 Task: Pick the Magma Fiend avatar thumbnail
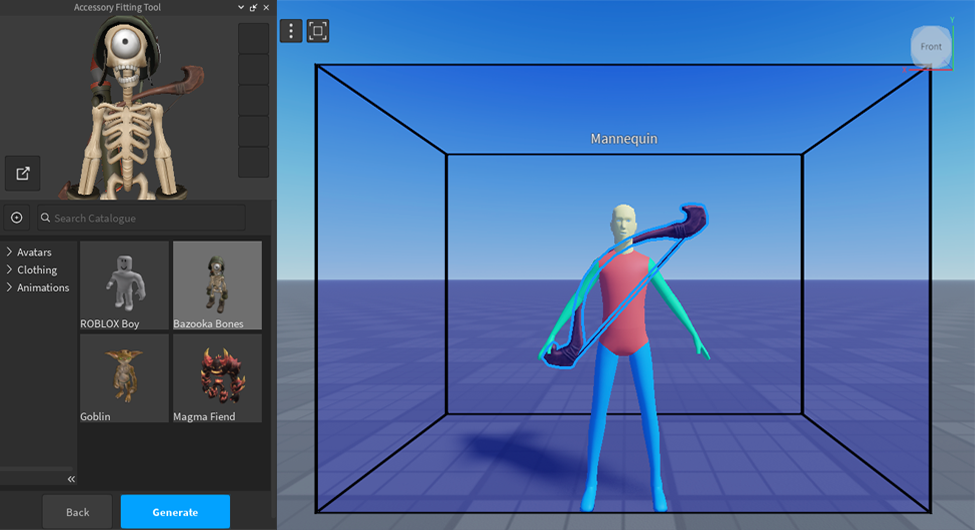click(x=217, y=377)
